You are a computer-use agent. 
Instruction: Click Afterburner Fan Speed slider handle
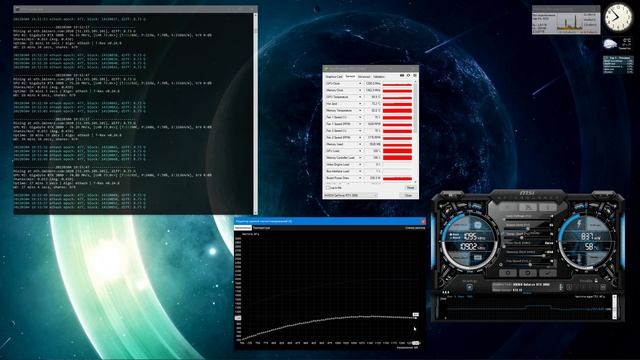tap(530, 264)
